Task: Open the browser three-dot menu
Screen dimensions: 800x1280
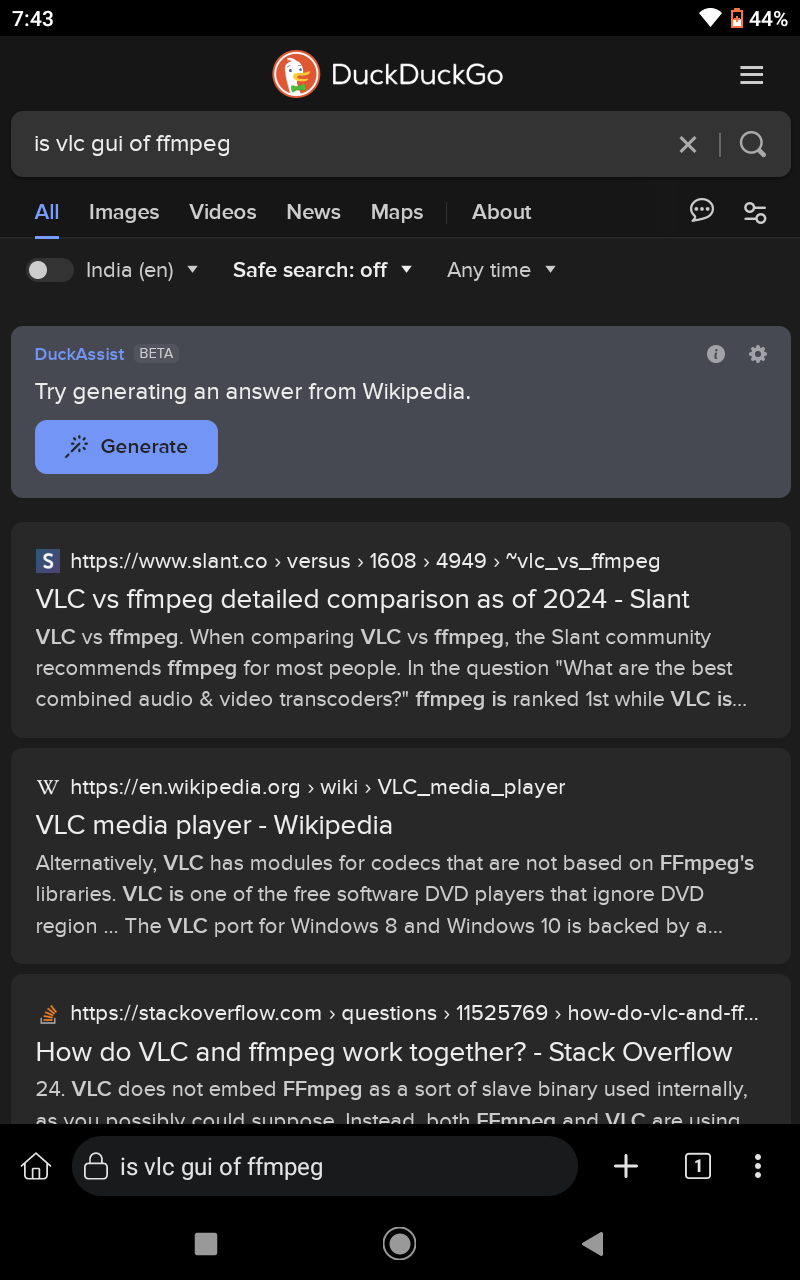Action: tap(758, 1166)
